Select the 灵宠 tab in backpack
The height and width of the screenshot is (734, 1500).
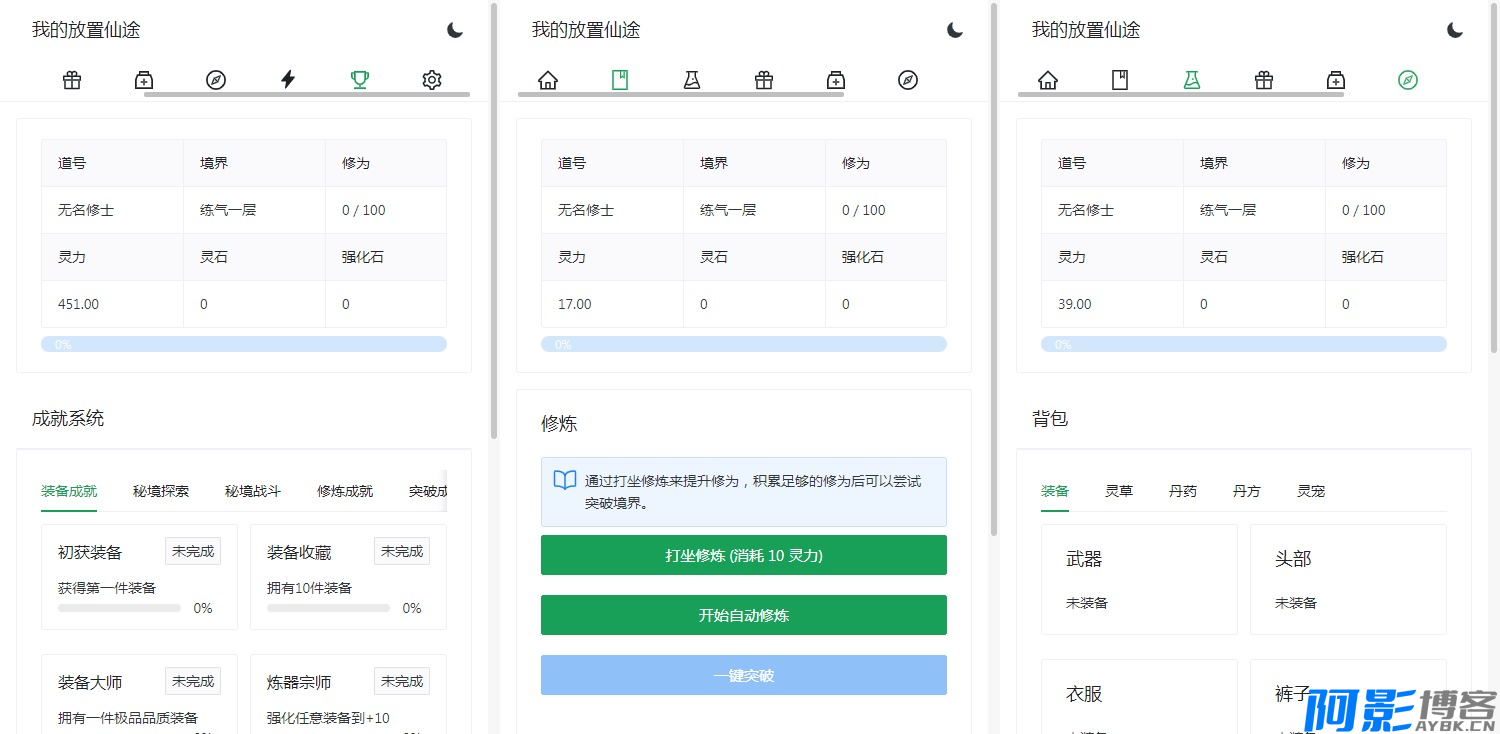(1311, 491)
